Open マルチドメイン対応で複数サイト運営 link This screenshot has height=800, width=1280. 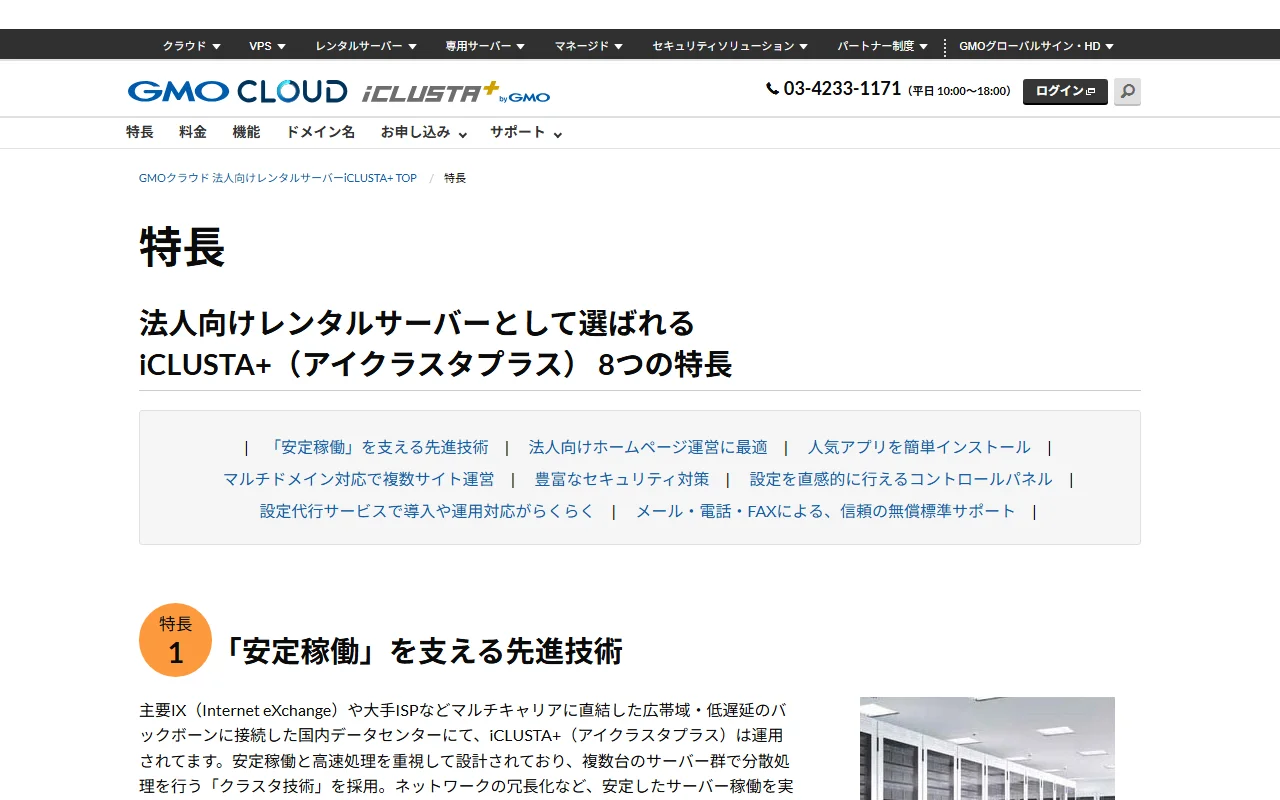[x=358, y=479]
